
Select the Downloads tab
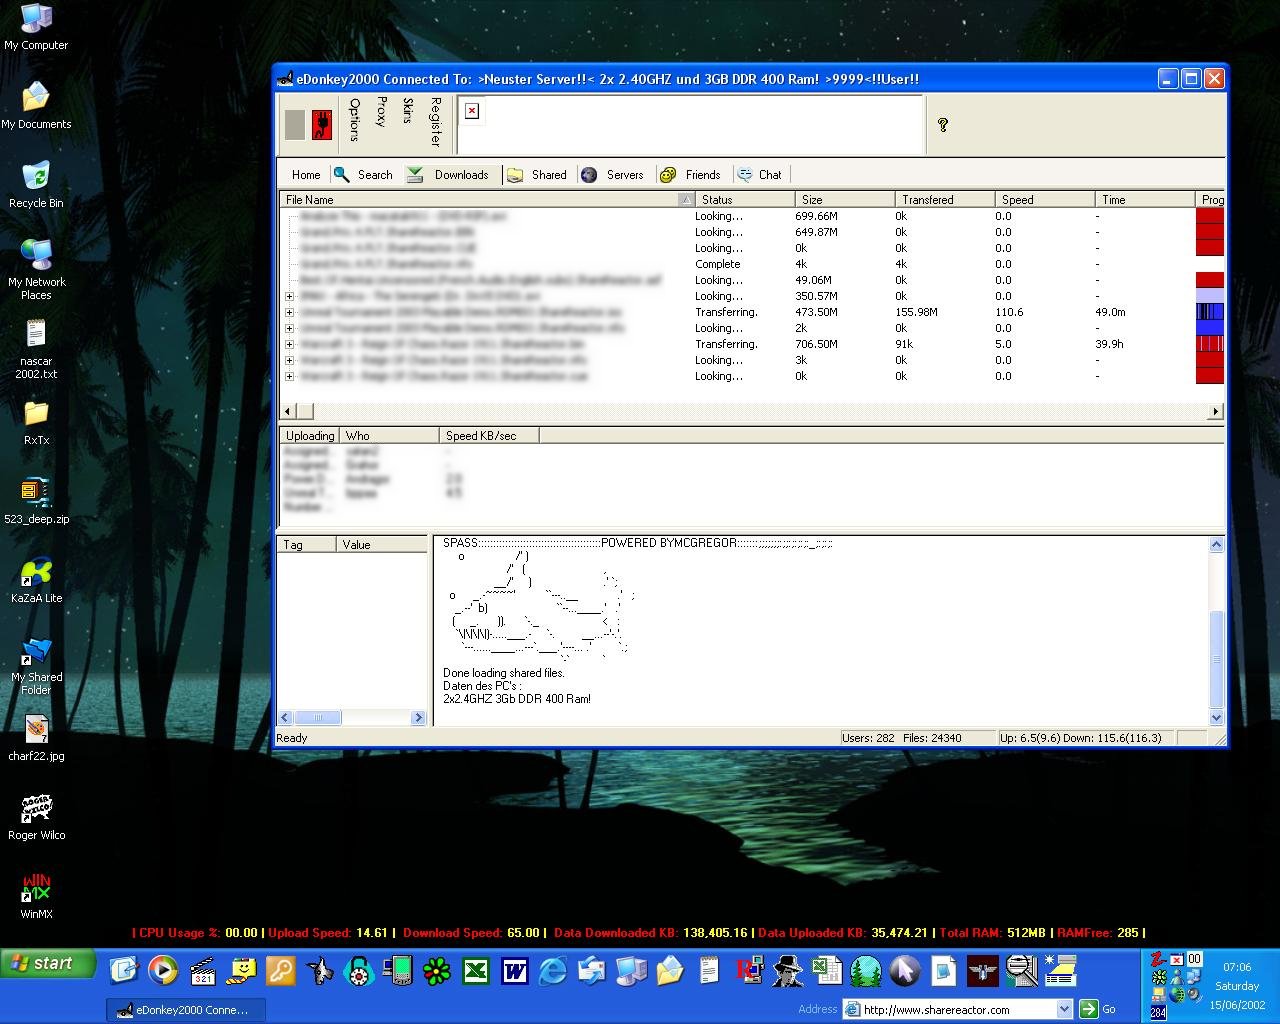[449, 175]
